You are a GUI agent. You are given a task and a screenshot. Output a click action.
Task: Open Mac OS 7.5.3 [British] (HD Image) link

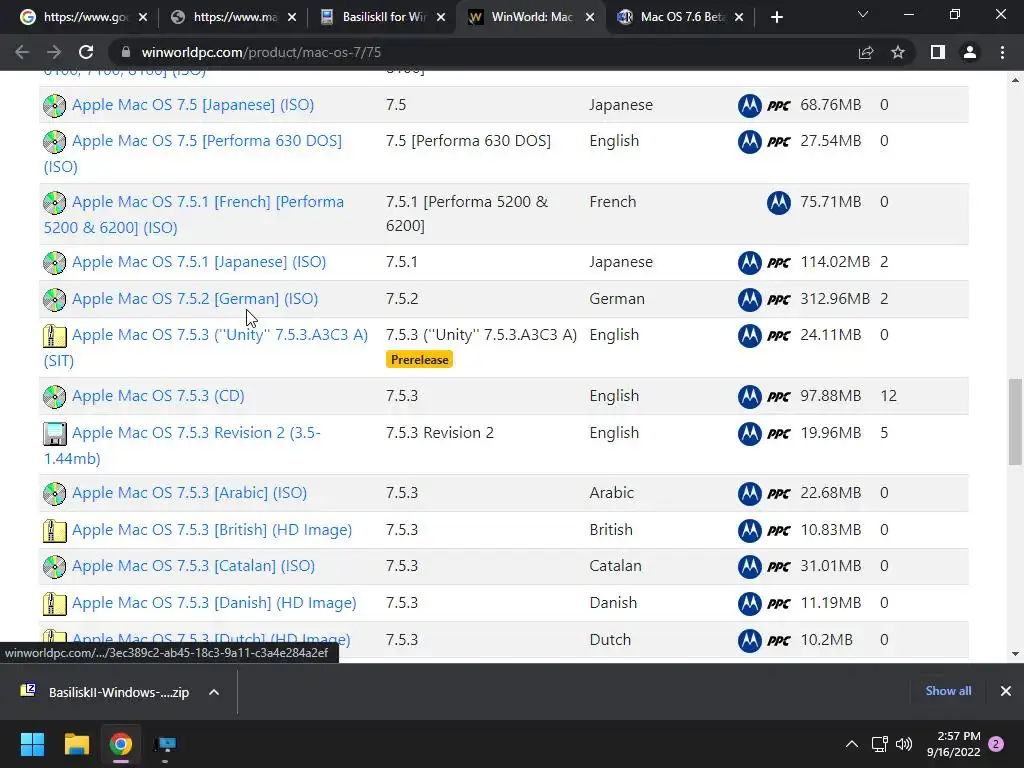[x=212, y=530]
